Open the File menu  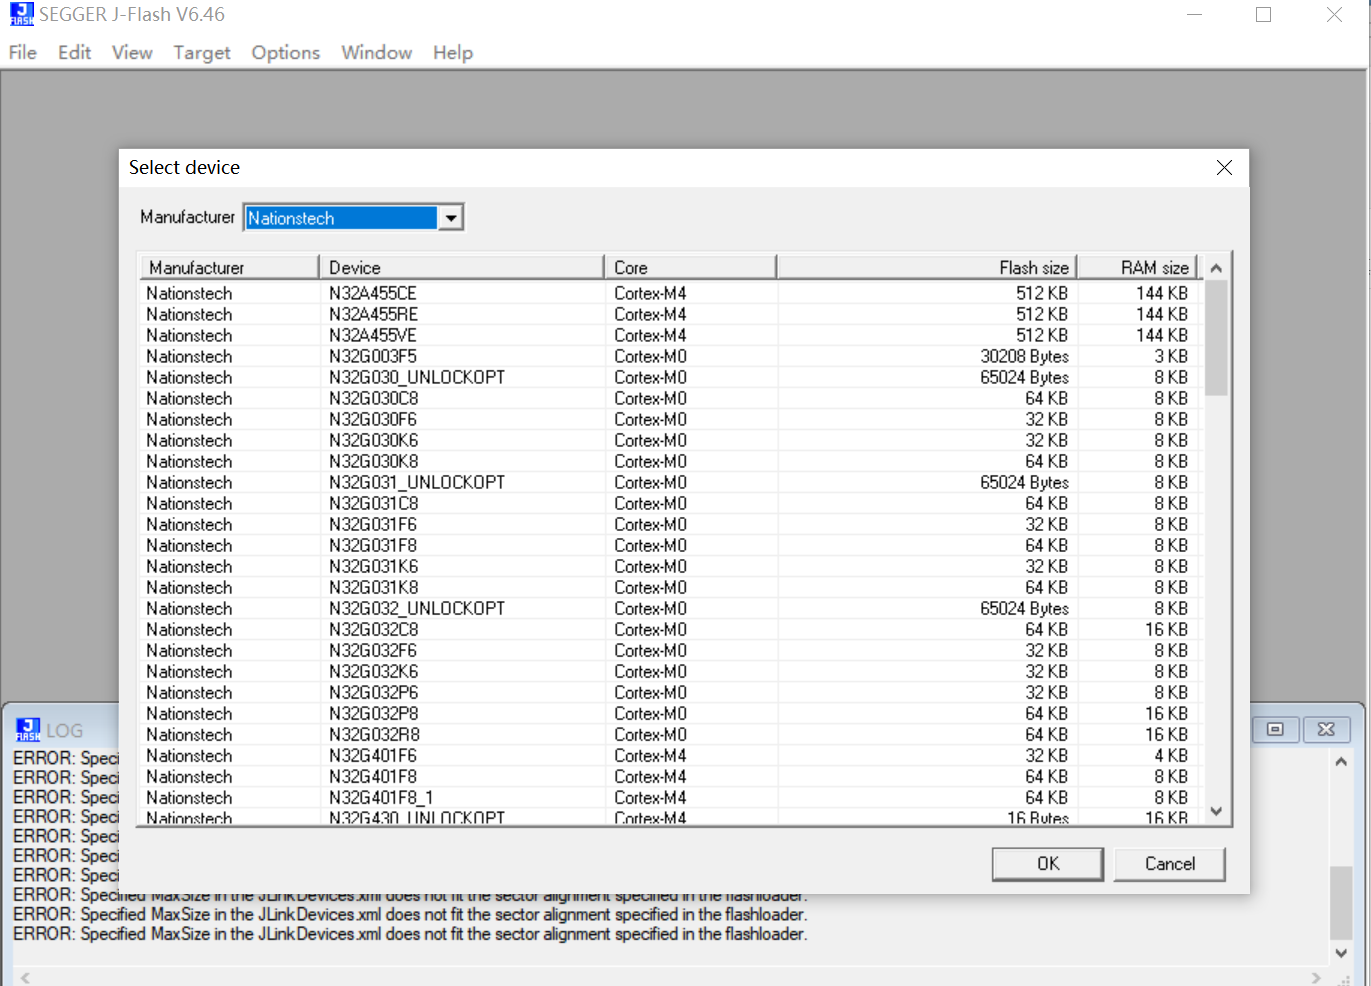coord(23,52)
